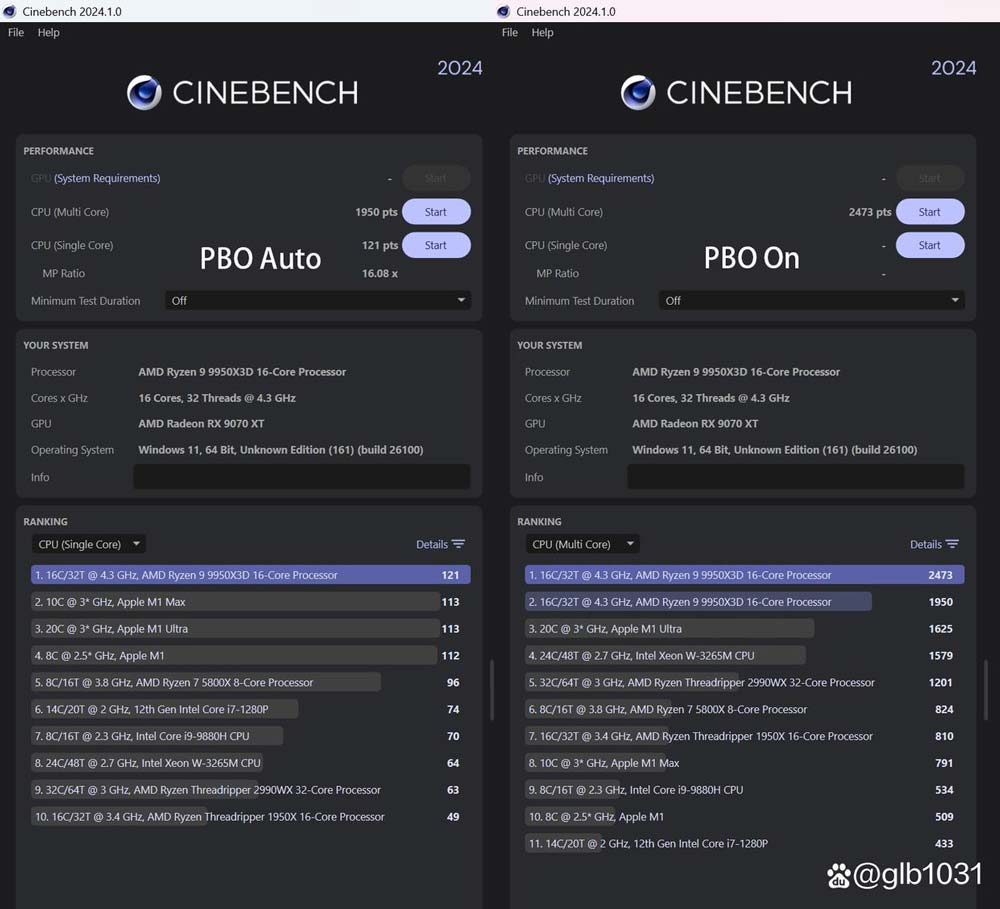Open the CPU (Multi Core) ranking dropdown

point(582,544)
